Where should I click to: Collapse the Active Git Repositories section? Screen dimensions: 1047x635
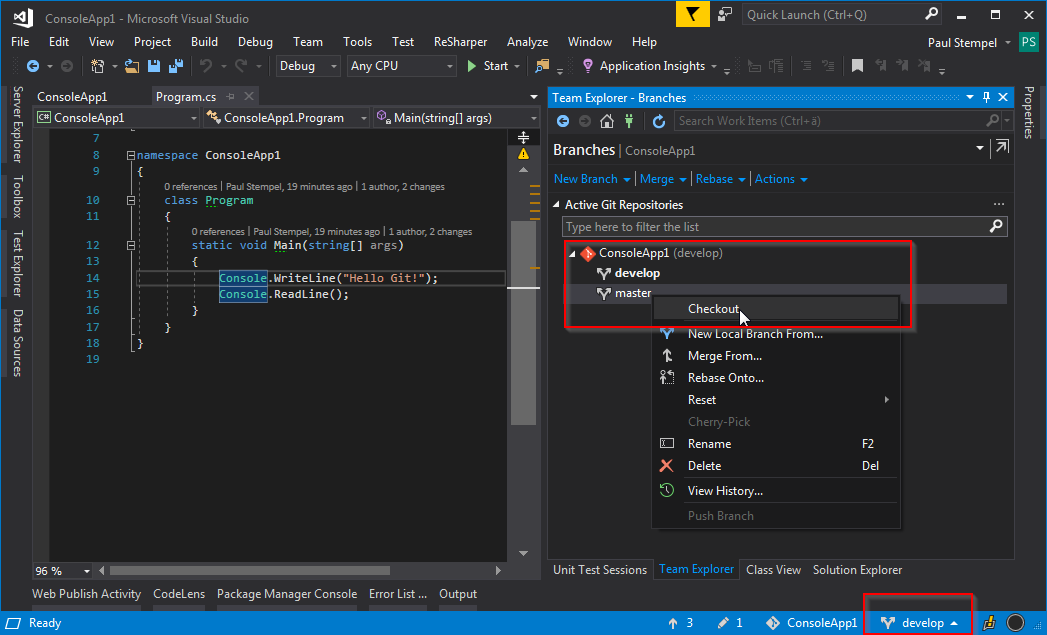(558, 205)
